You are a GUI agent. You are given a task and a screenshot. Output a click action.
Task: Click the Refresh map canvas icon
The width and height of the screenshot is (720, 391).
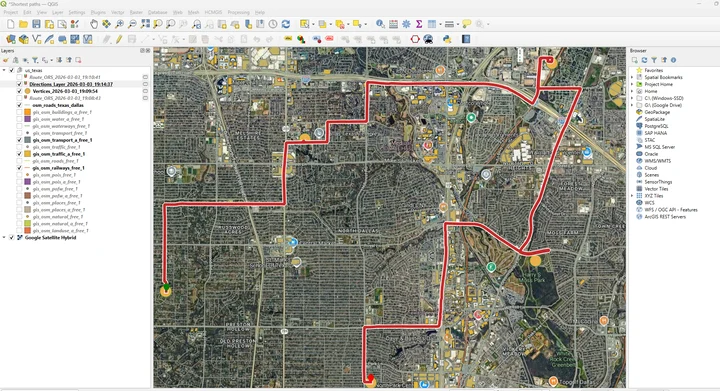(x=286, y=24)
